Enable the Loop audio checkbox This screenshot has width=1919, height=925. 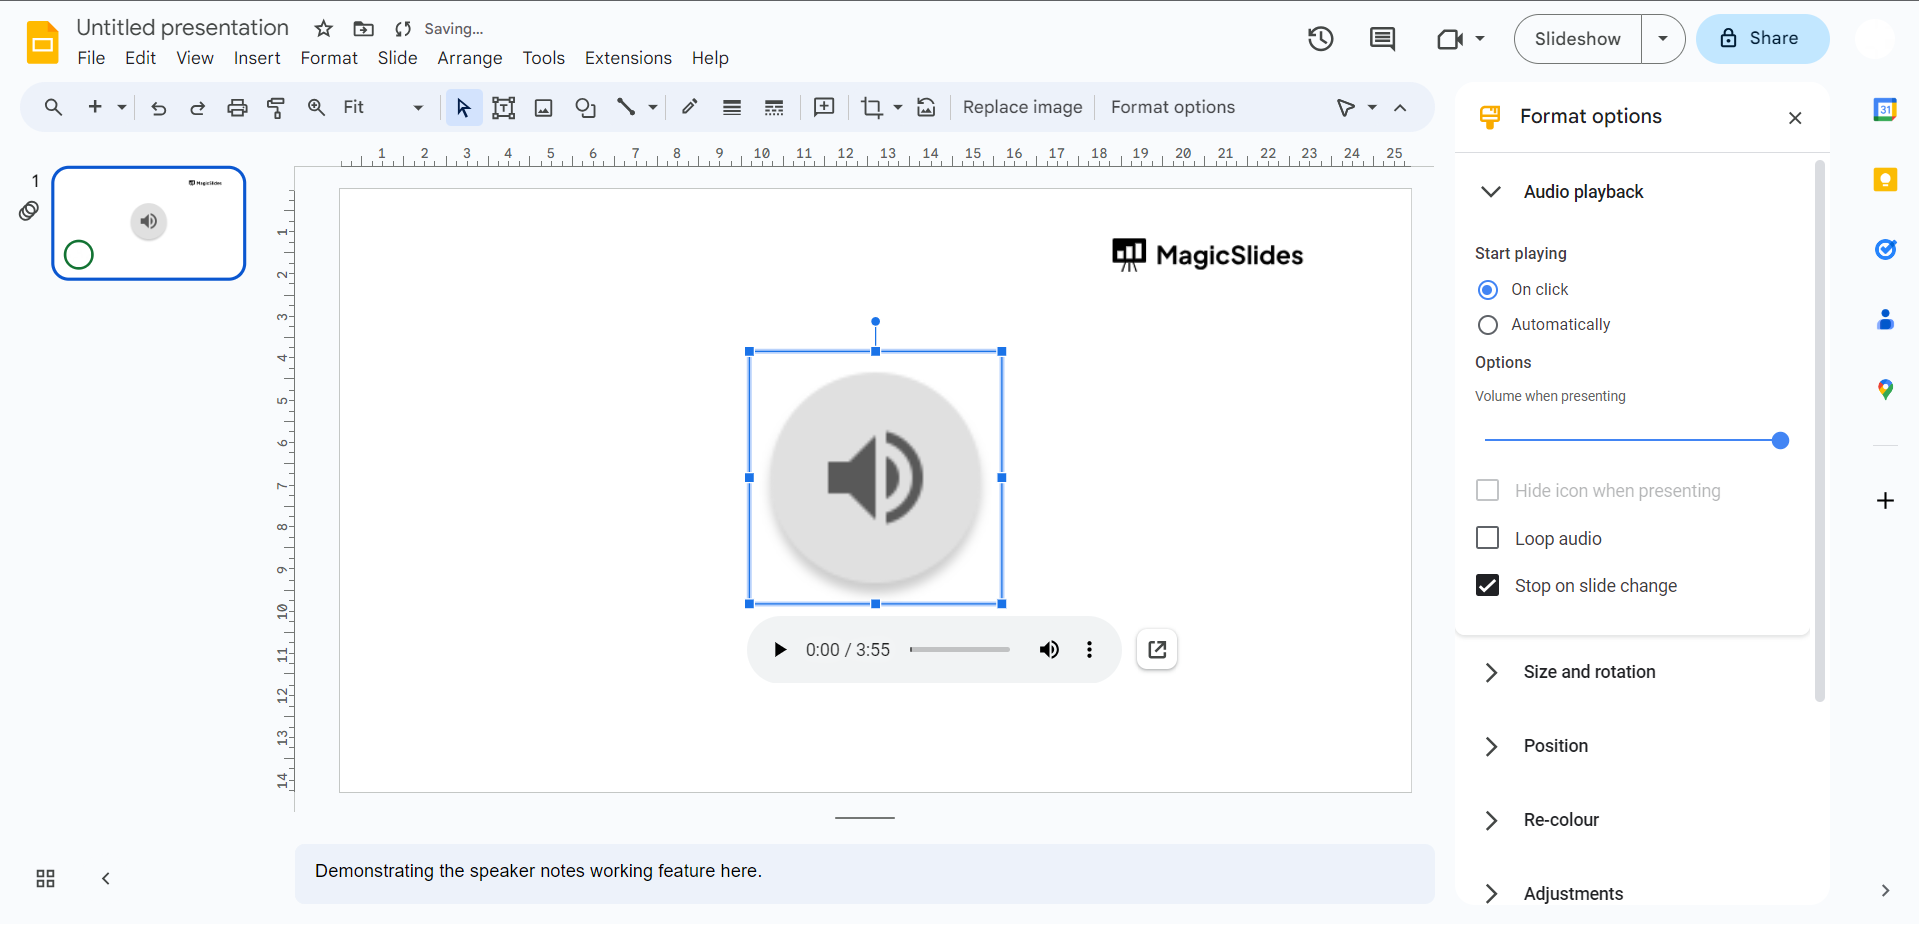1488,538
